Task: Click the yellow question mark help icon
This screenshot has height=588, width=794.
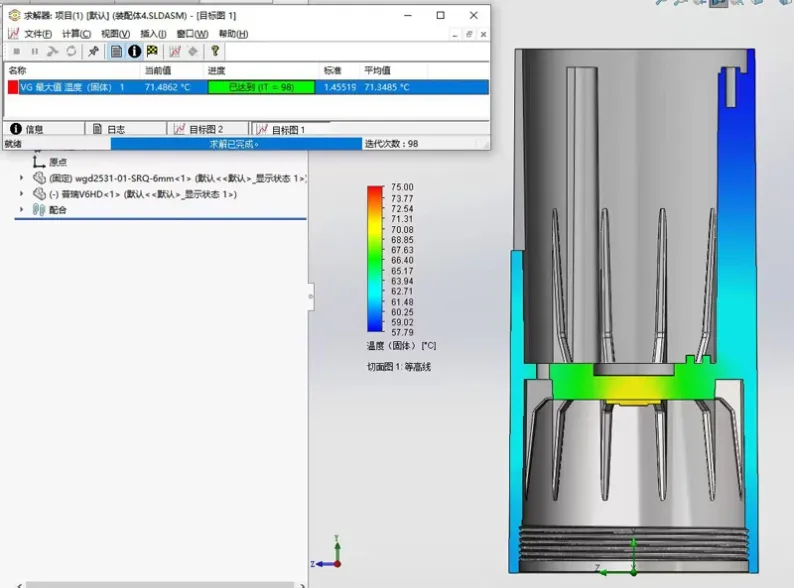Action: [x=215, y=51]
